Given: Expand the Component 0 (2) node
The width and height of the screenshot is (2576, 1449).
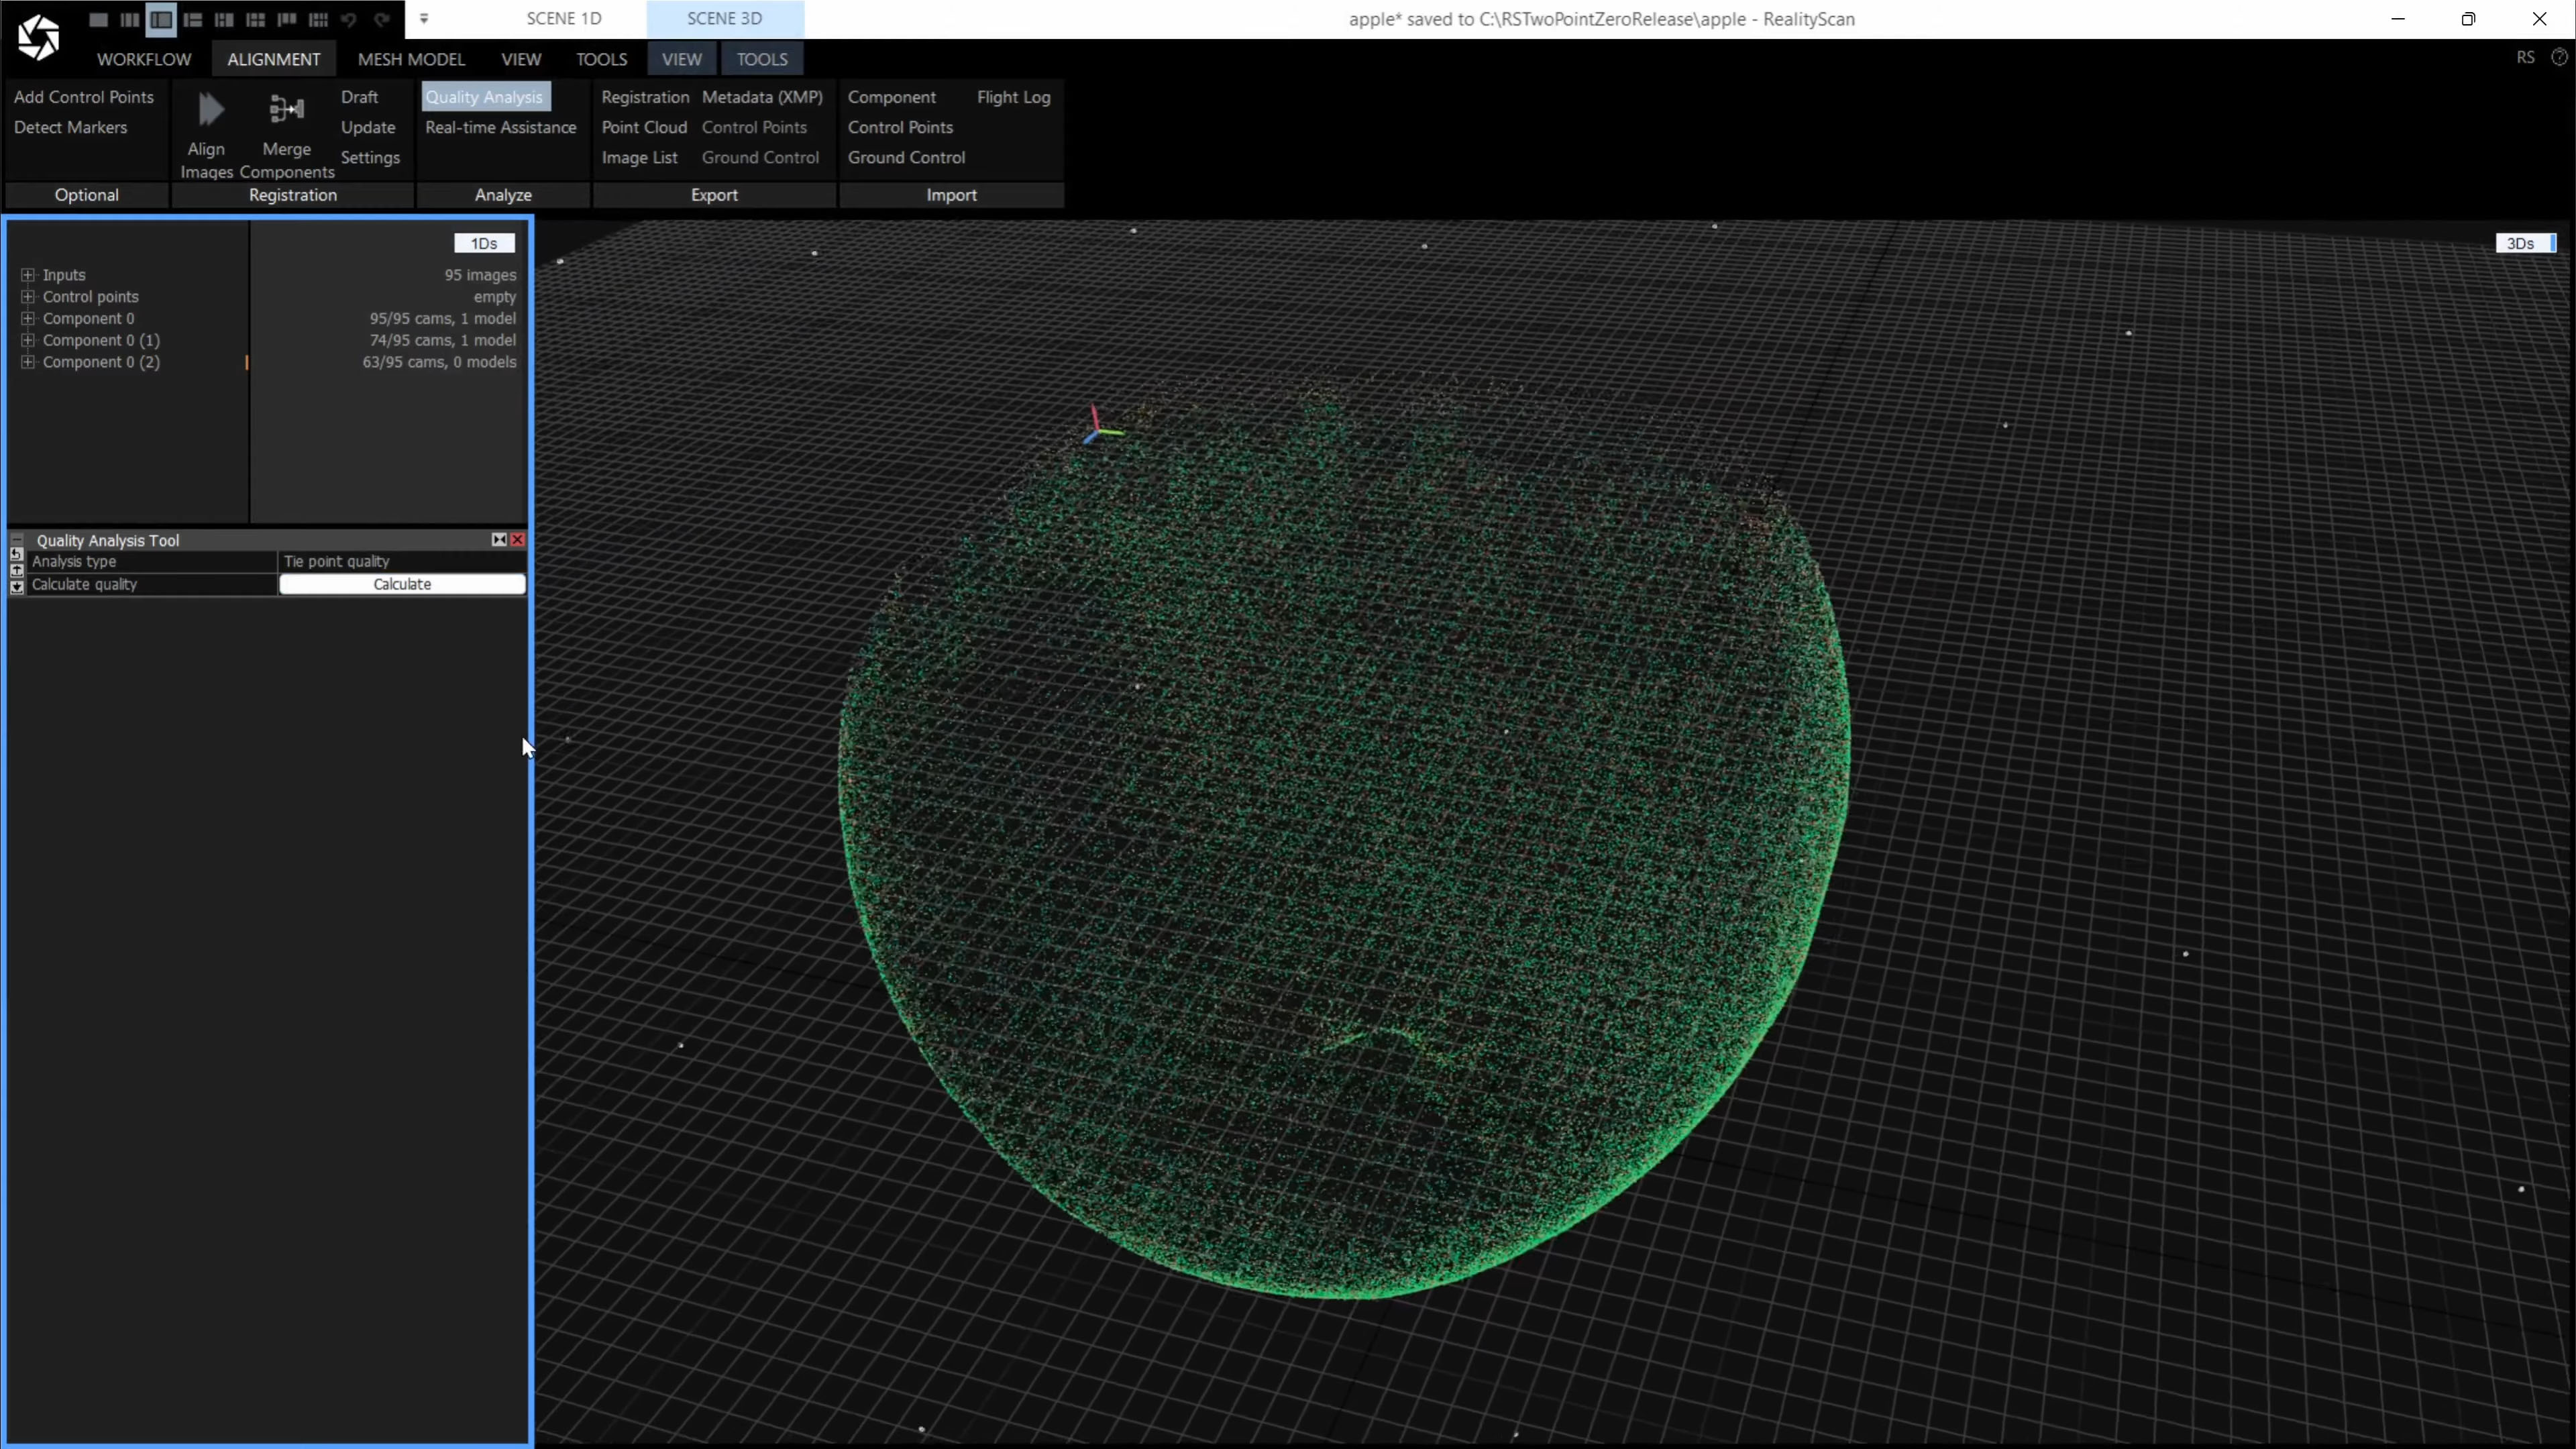Looking at the screenshot, I should point(28,362).
